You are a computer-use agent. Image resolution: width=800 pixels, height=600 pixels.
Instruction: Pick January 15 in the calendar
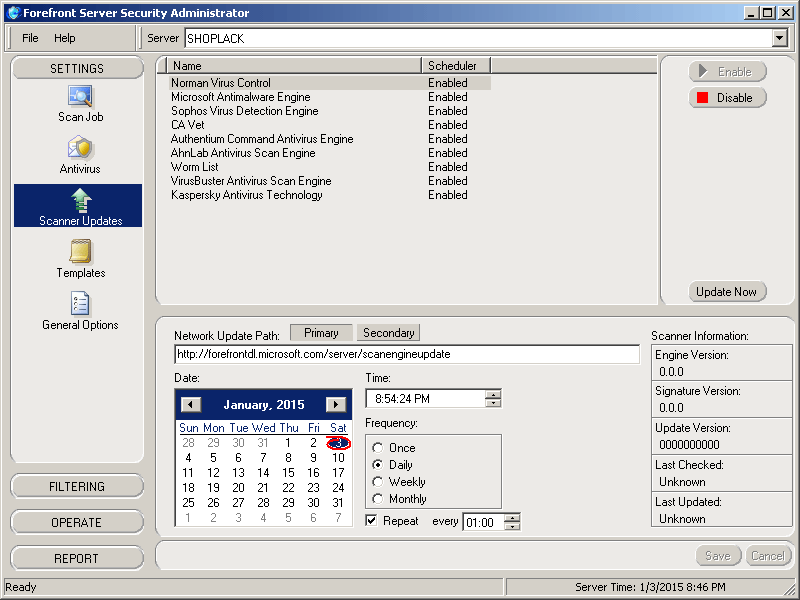click(x=288, y=473)
